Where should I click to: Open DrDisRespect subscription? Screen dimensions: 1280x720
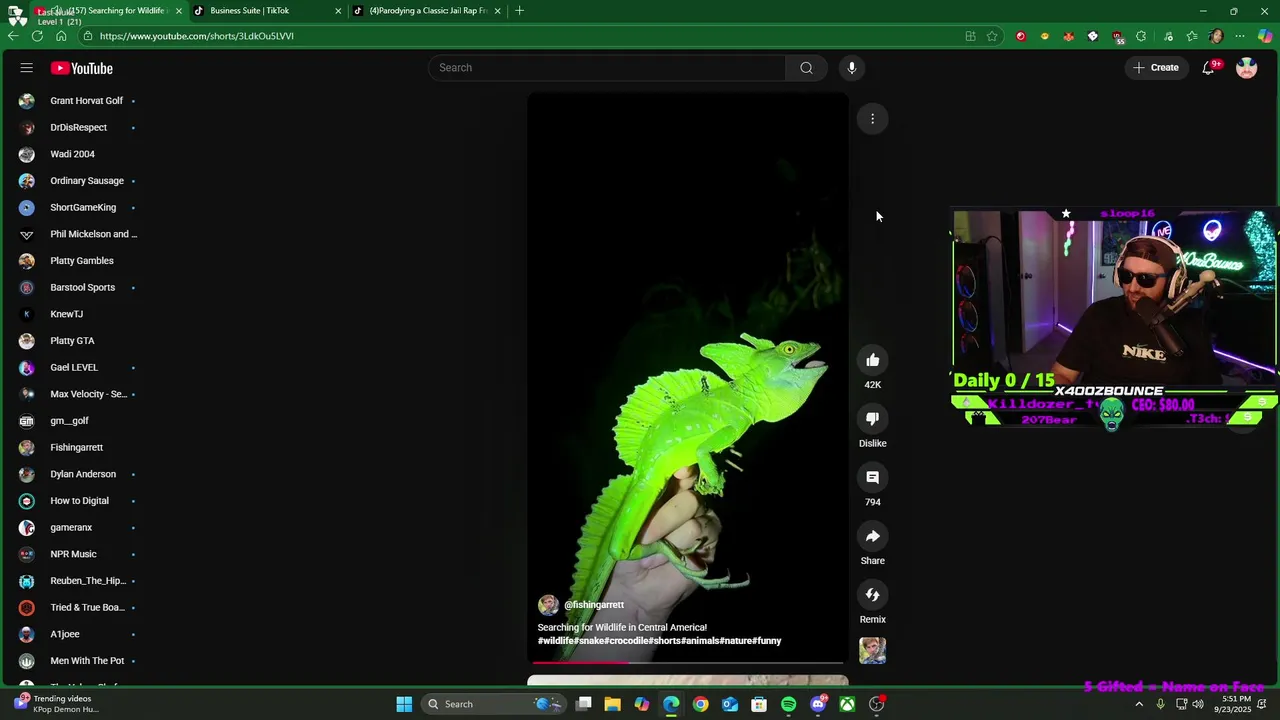78,128
